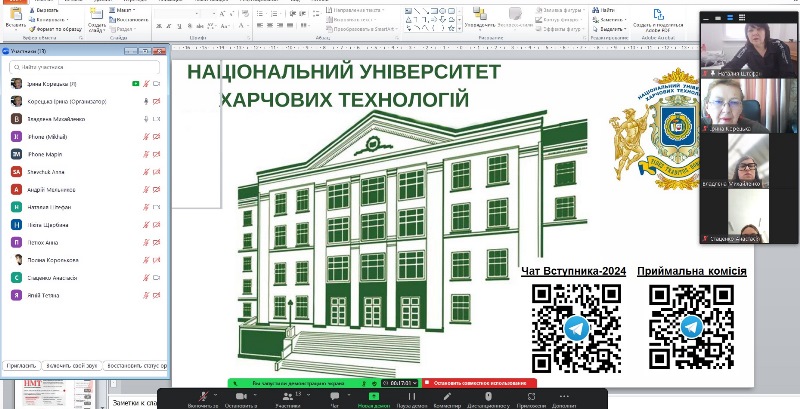Viewport: 800px width, 409px height.
Task: Toggle the mic icon for Владлена Михайленко
Action: (146, 119)
